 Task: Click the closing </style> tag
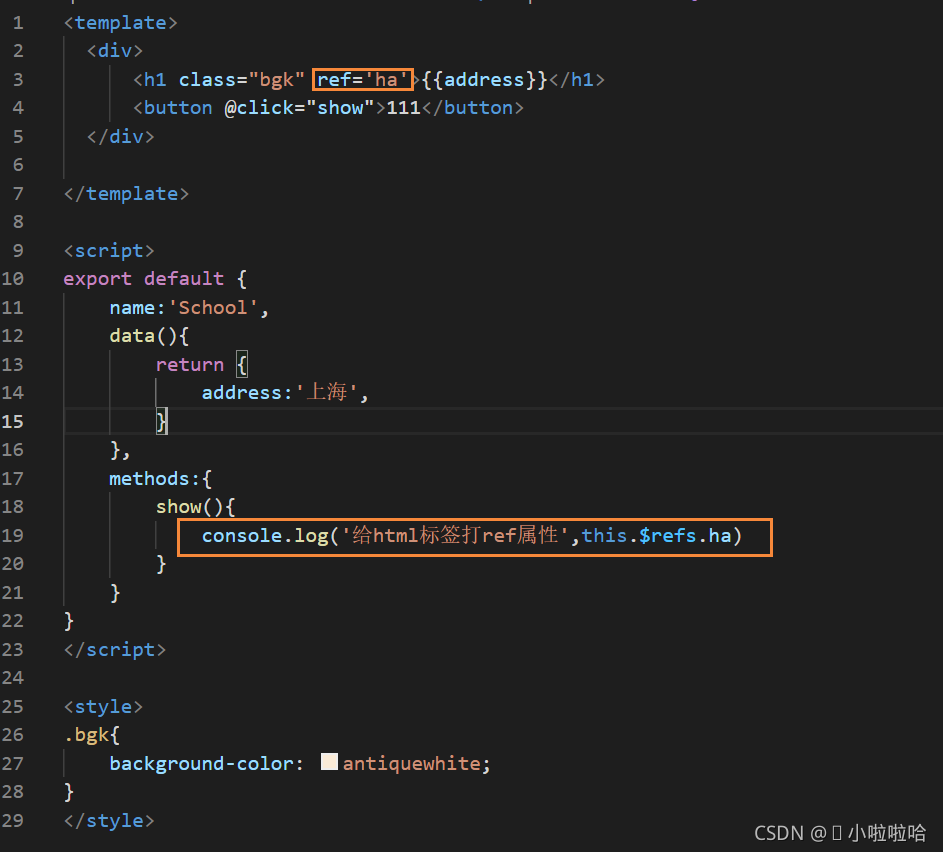tap(109, 820)
